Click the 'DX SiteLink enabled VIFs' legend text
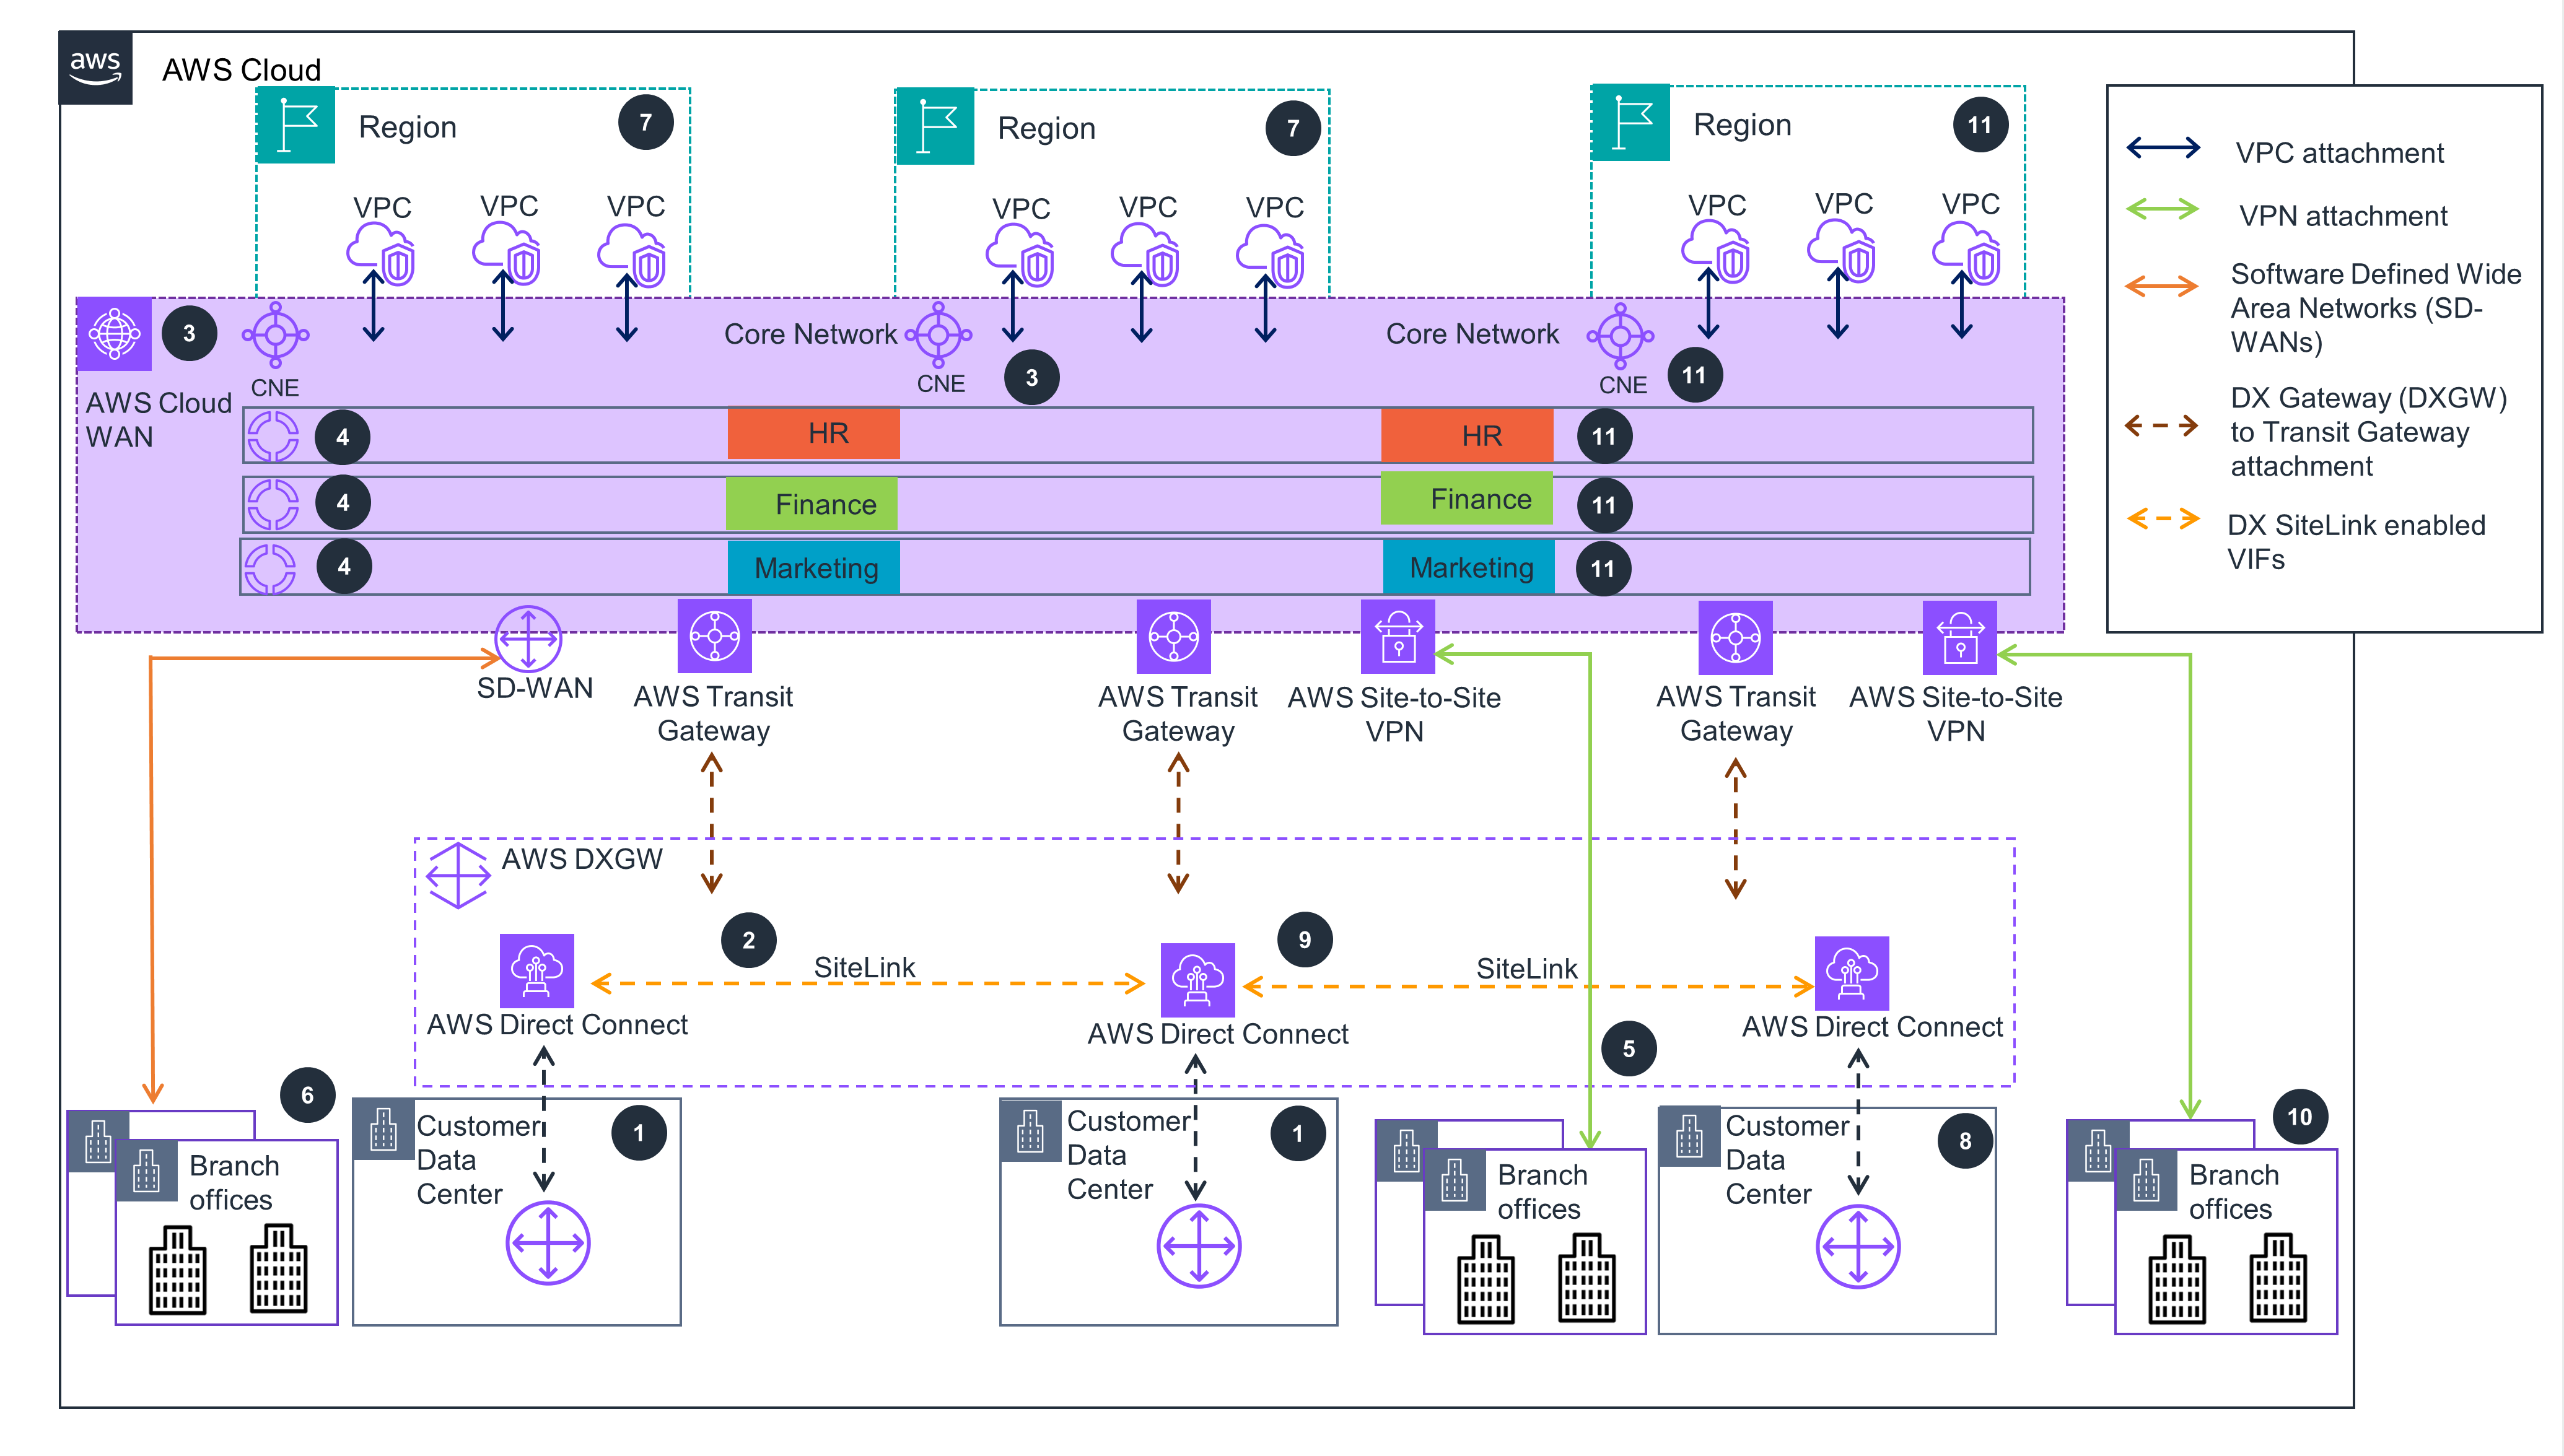 coord(2356,542)
